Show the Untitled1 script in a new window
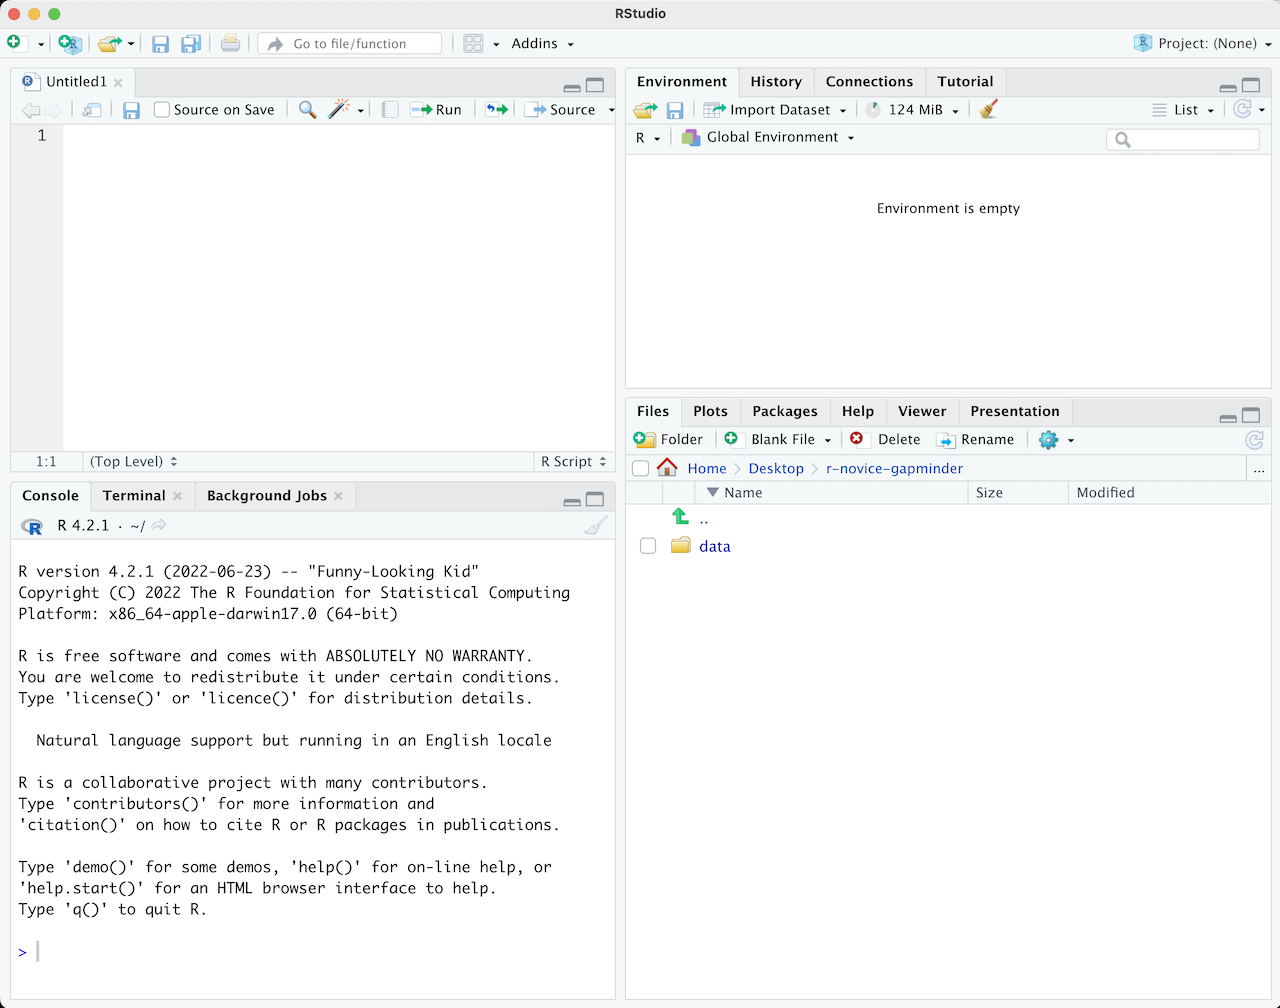This screenshot has width=1280, height=1008. pos(92,110)
